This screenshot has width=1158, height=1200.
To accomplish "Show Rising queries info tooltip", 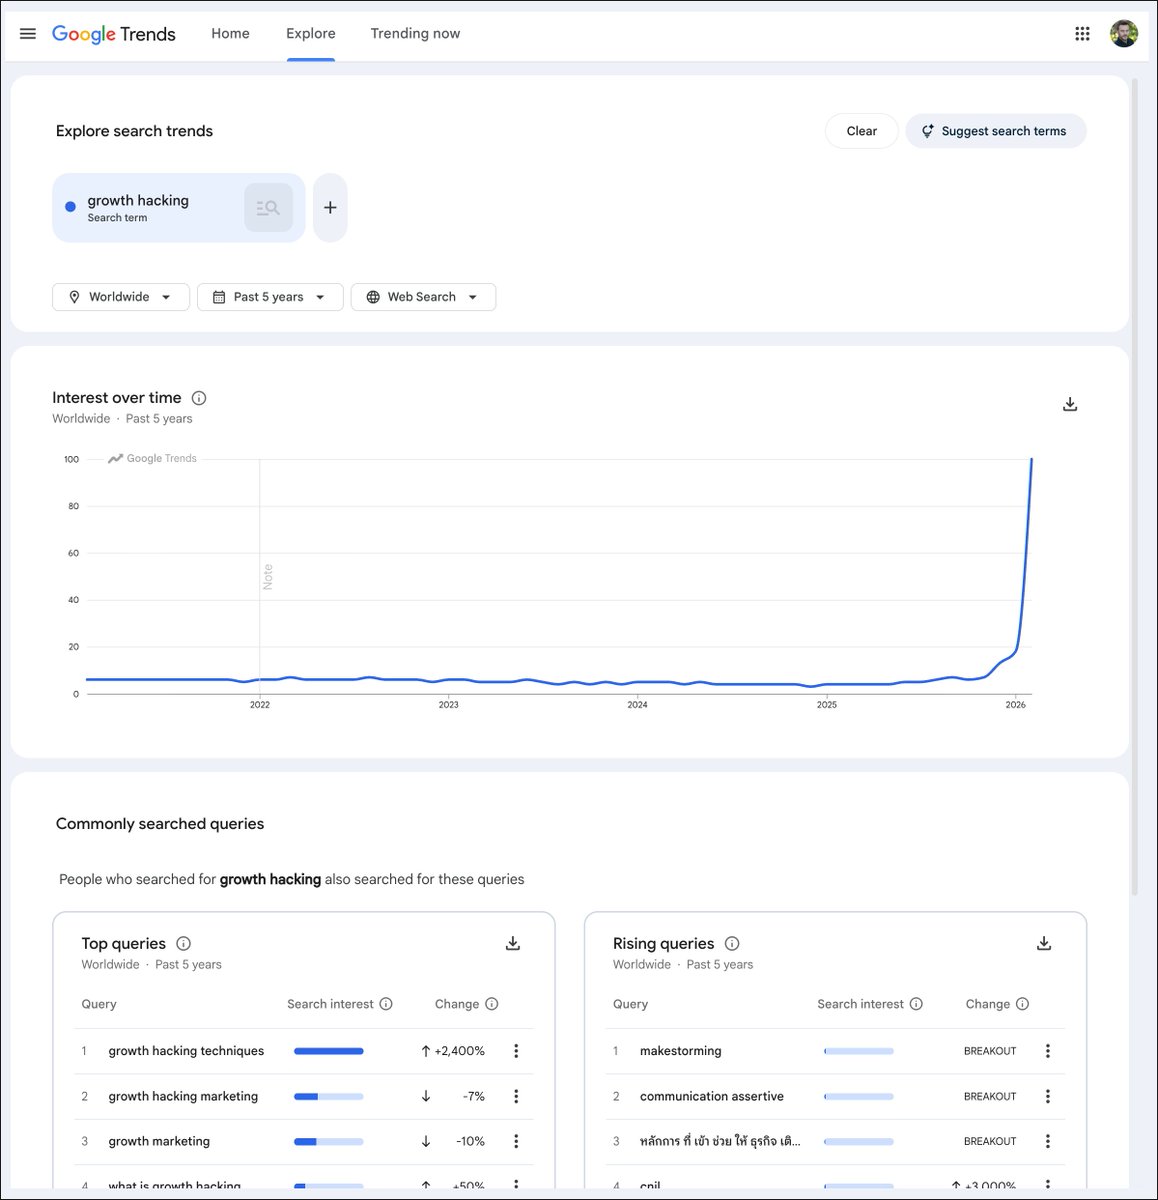I will point(732,943).
